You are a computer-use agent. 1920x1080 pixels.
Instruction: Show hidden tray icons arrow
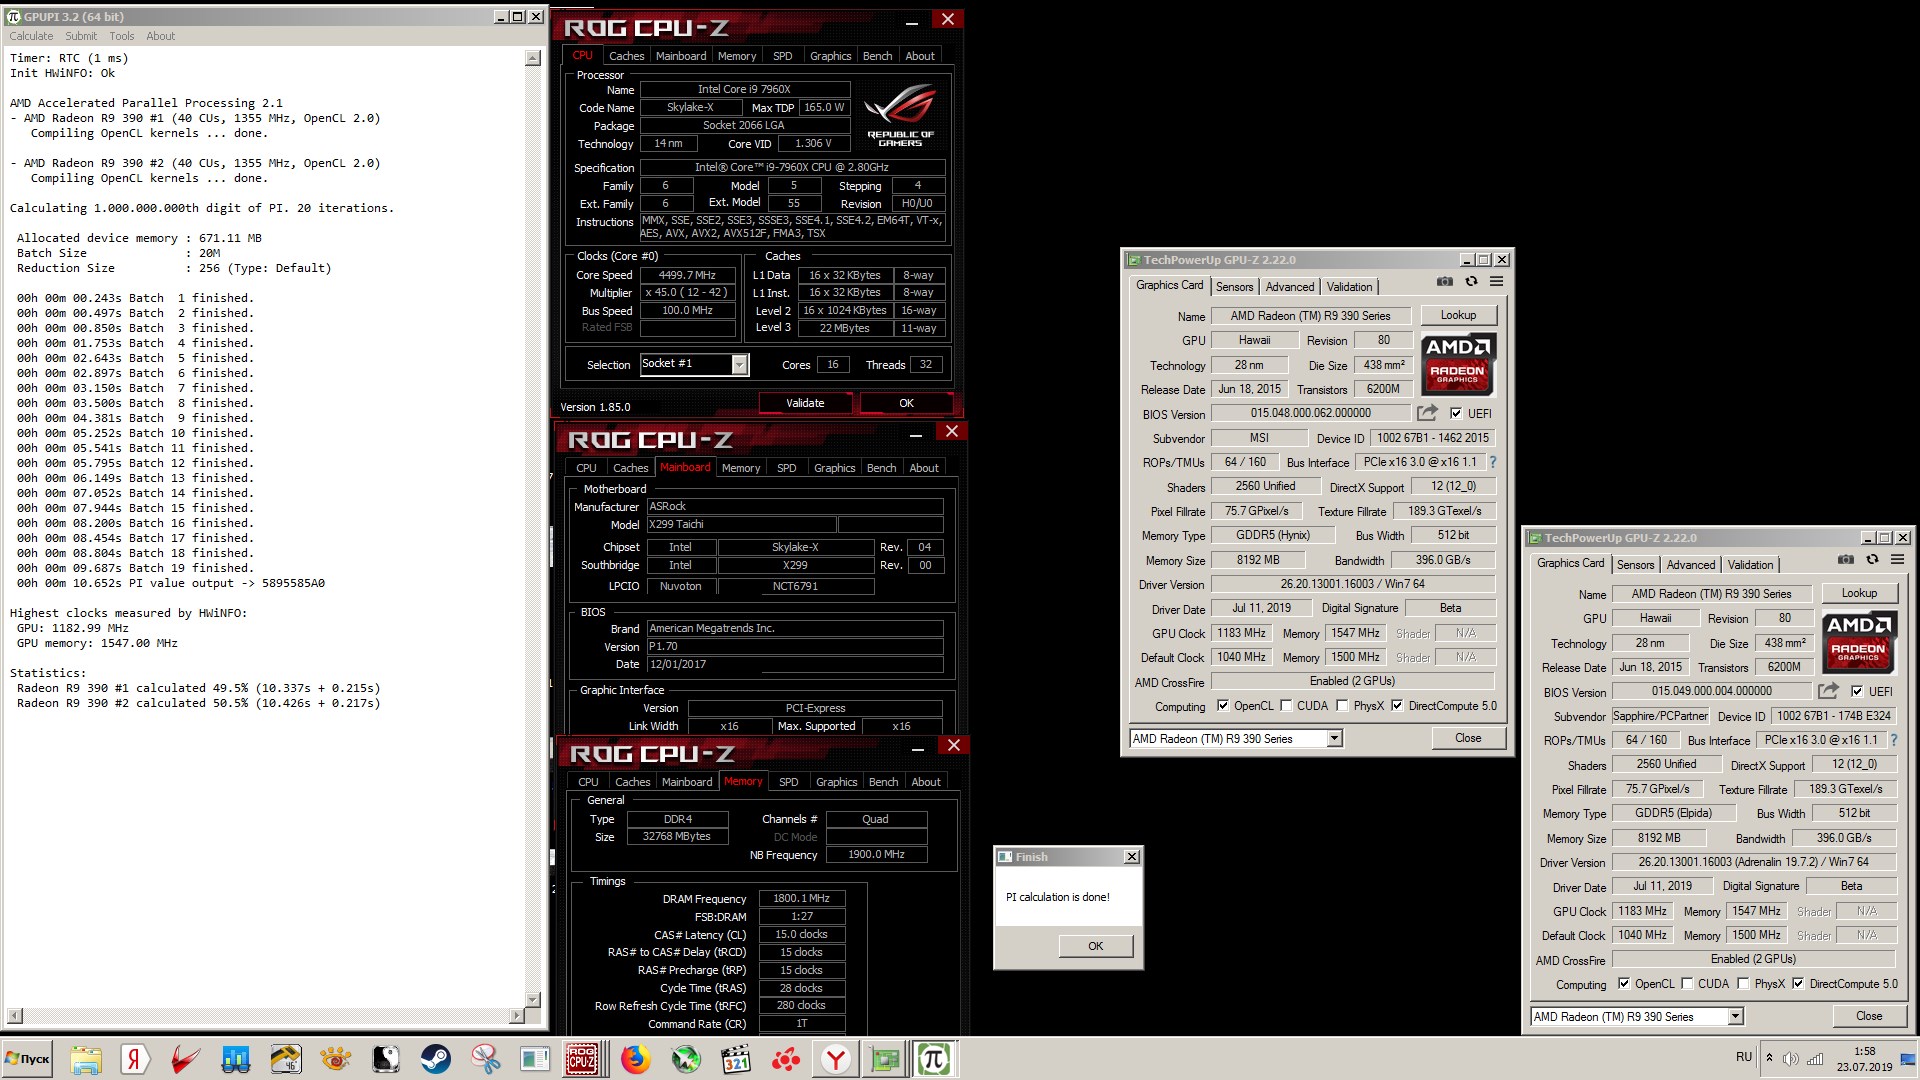point(1769,1058)
